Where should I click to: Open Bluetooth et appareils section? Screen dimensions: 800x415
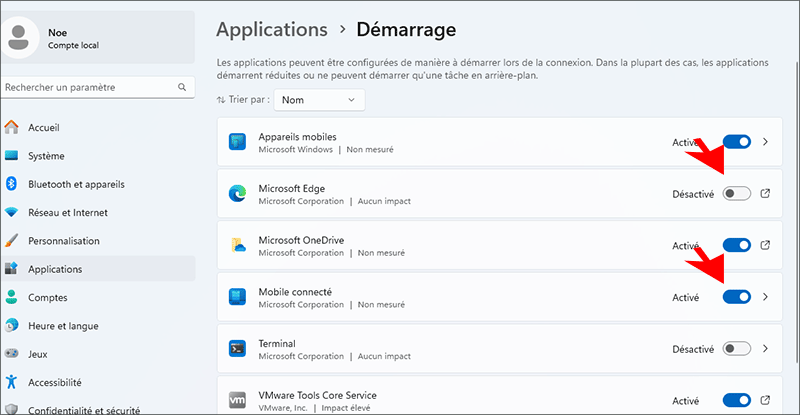pos(98,184)
